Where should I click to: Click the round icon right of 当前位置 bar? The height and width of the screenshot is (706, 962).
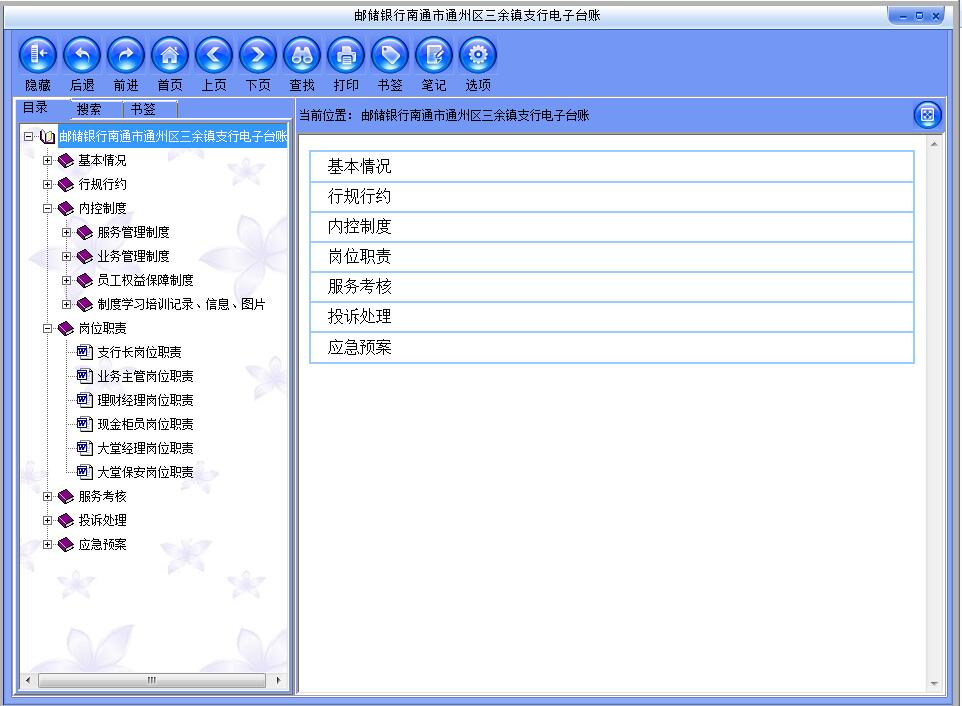pos(927,115)
